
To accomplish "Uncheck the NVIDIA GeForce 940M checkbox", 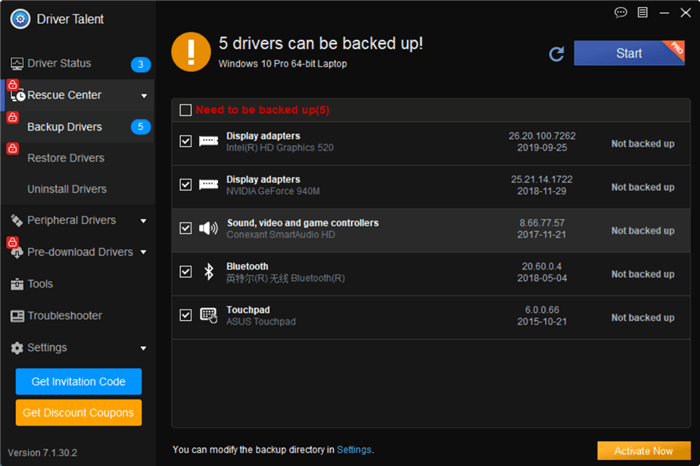I will tap(185, 184).
